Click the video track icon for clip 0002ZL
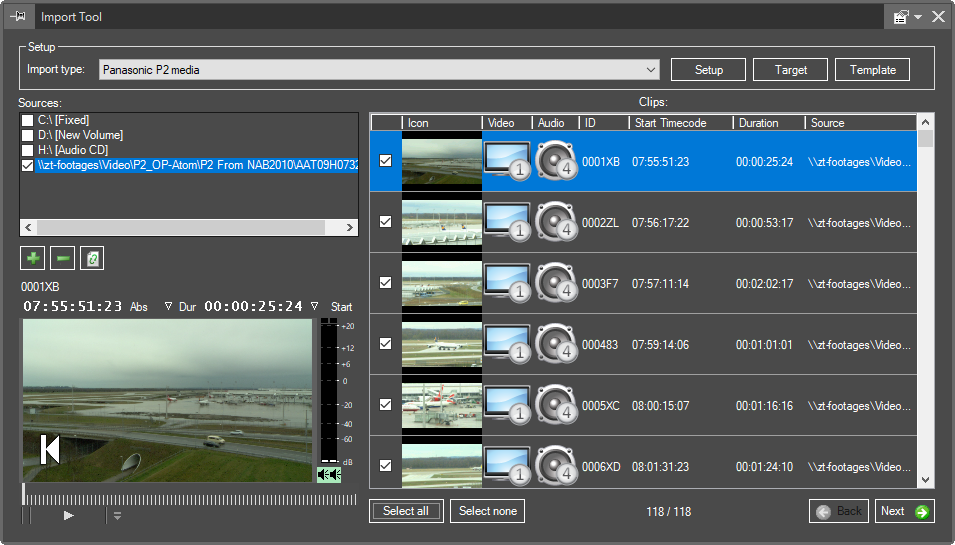 click(506, 222)
